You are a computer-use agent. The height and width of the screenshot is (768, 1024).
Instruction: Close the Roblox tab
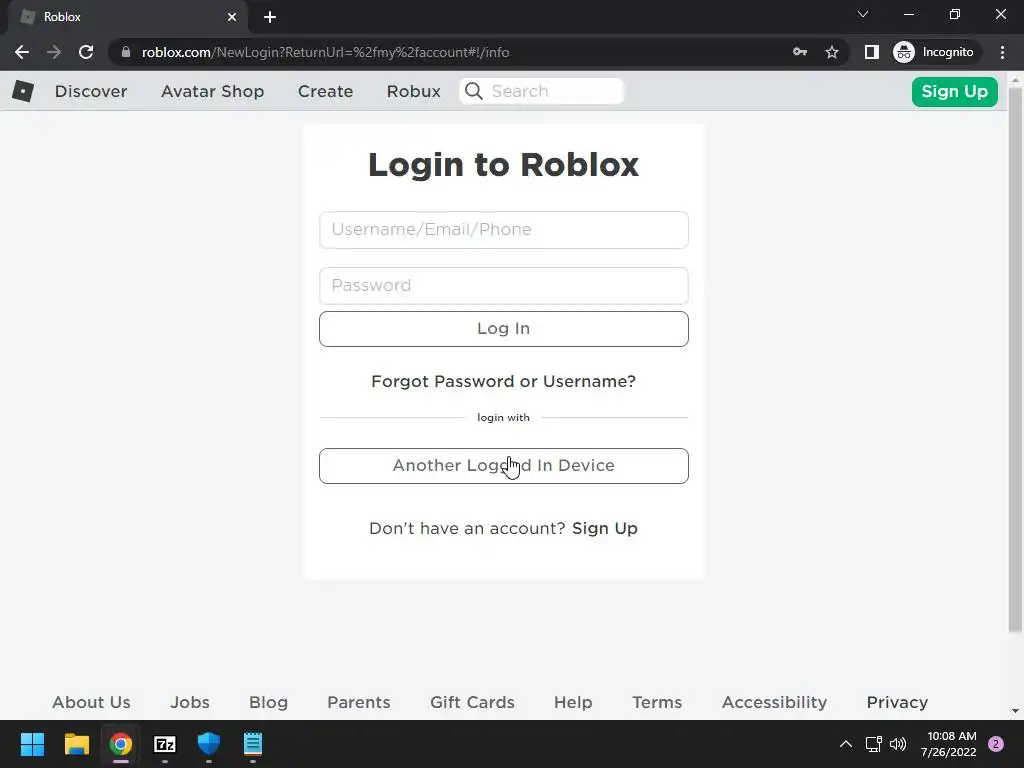tap(232, 17)
